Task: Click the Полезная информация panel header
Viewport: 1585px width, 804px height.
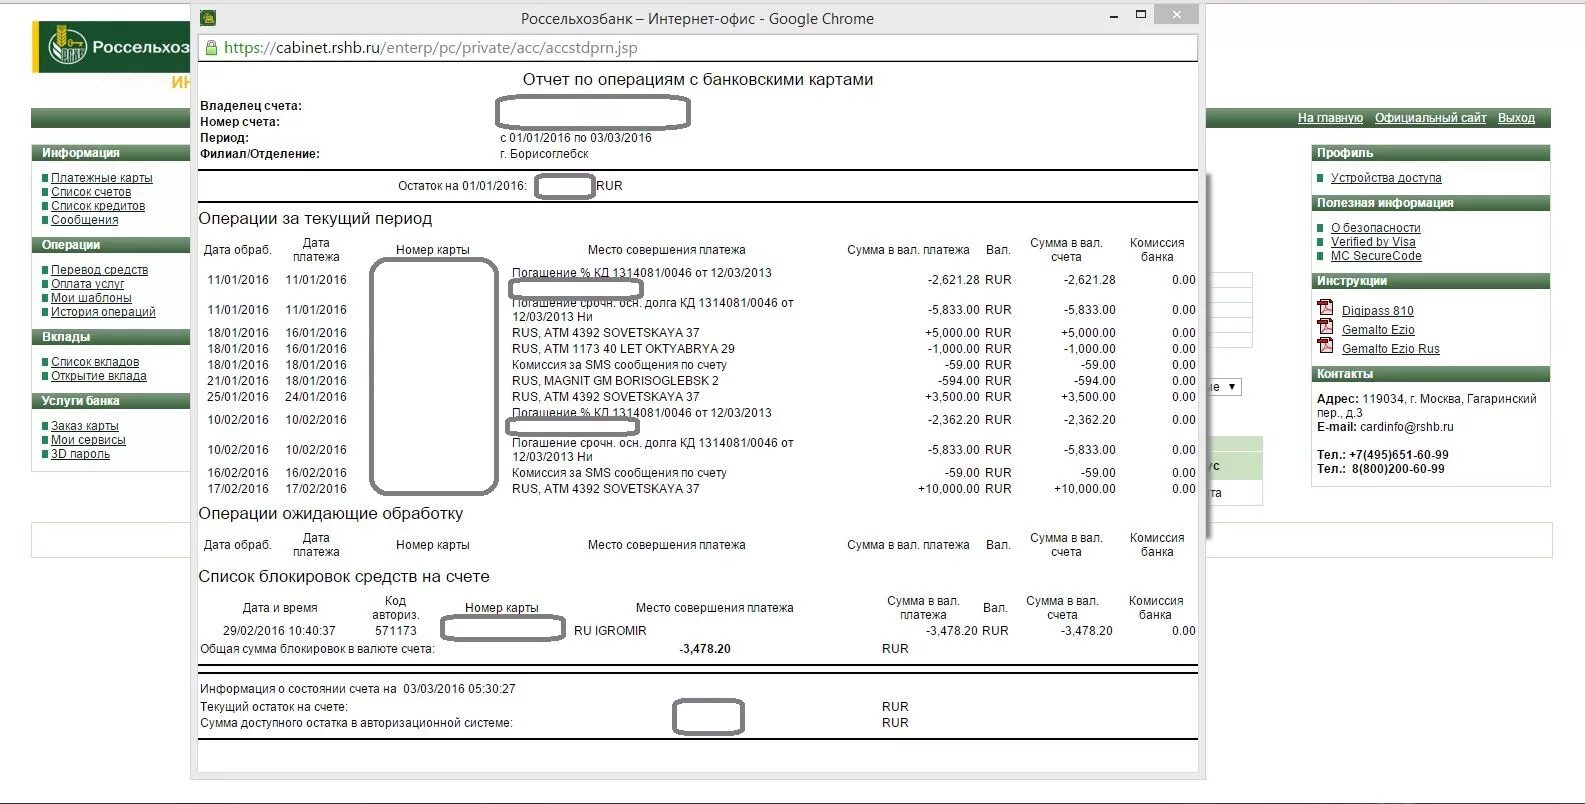Action: click(1430, 203)
